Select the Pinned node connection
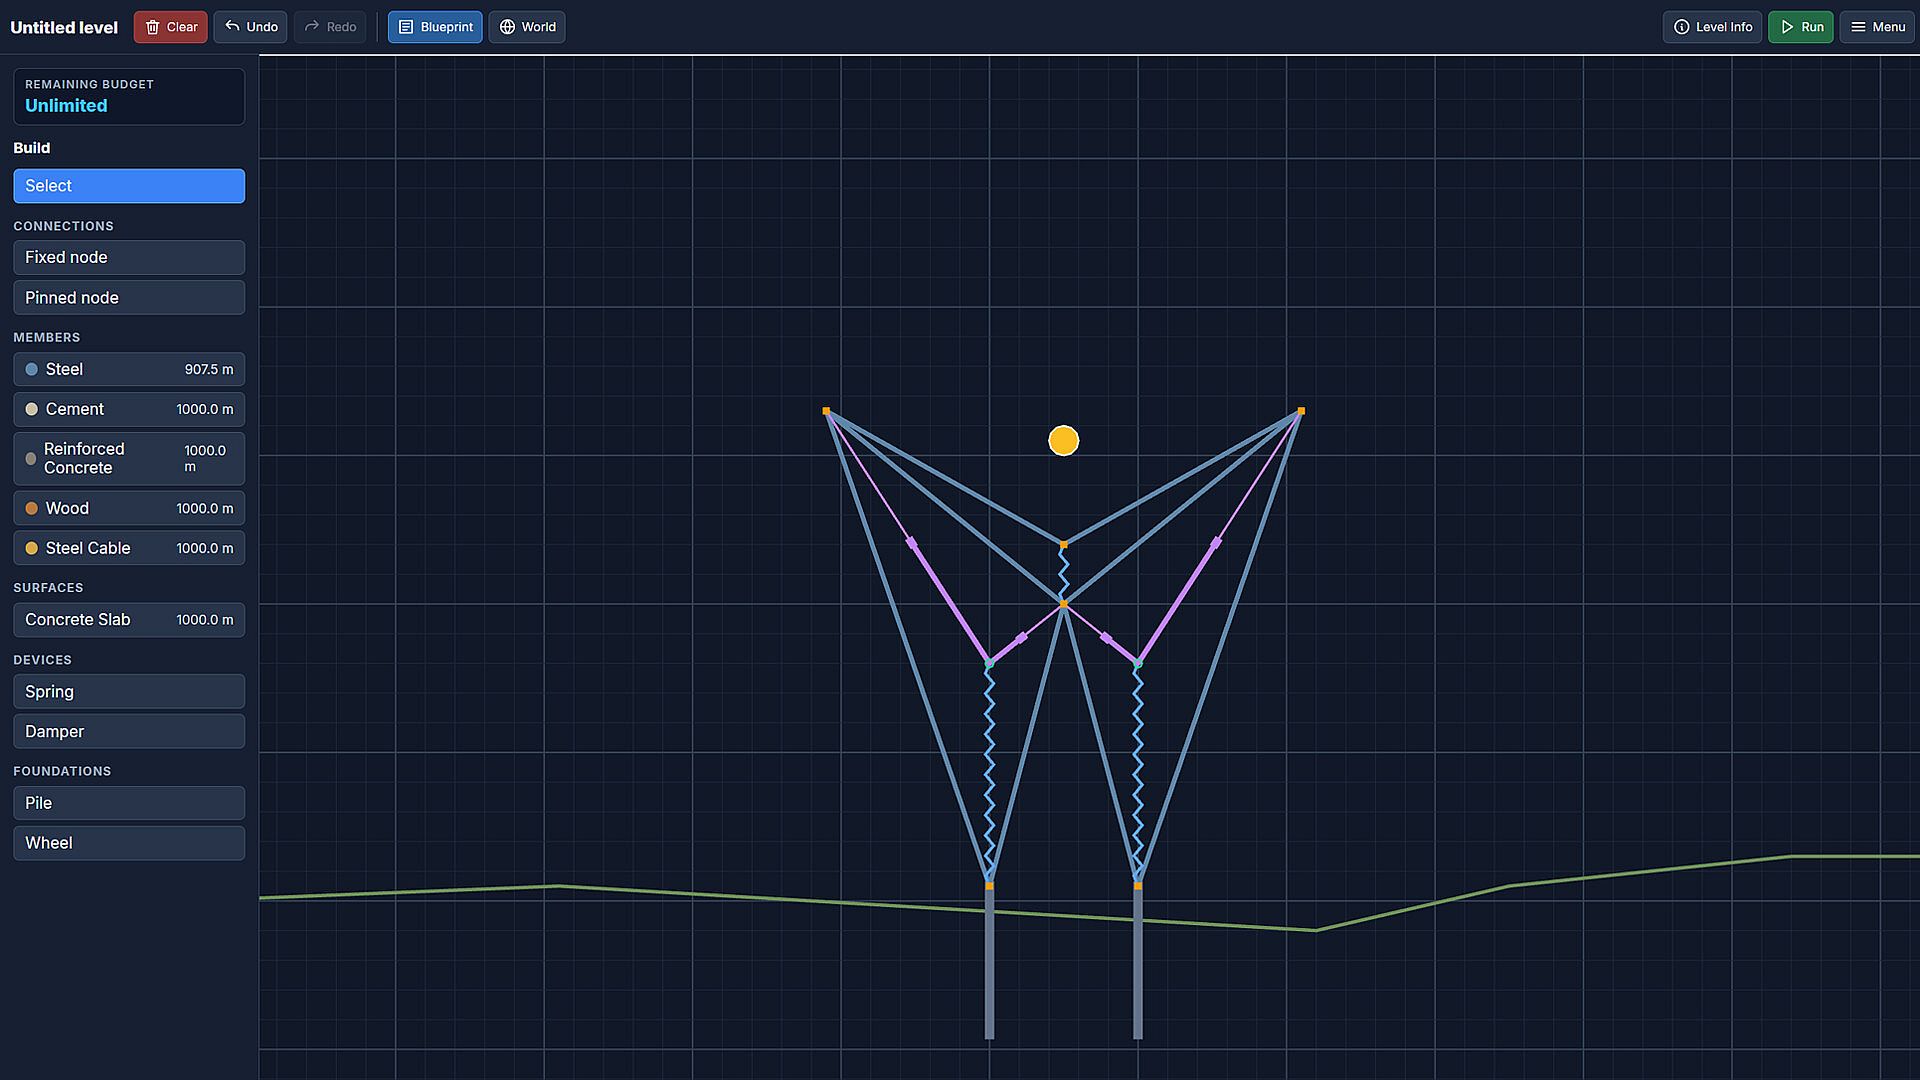1920x1080 pixels. click(x=129, y=298)
